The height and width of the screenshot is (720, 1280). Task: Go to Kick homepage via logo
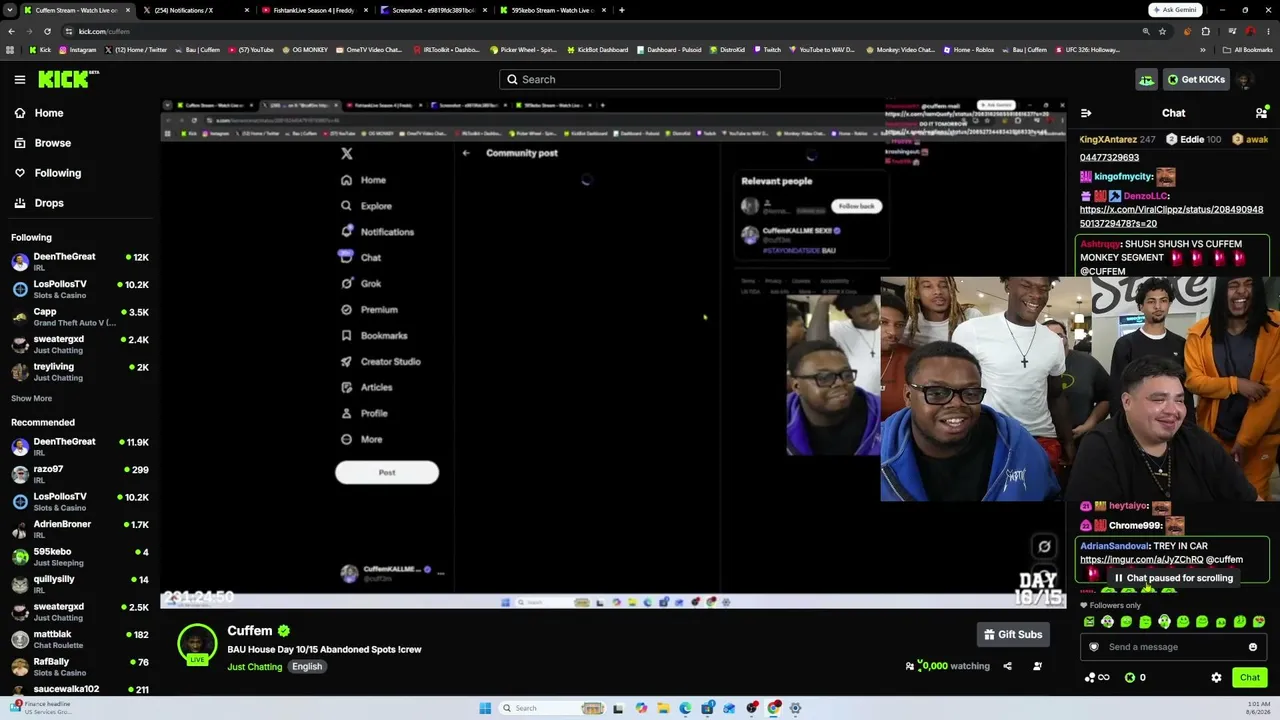(x=70, y=79)
